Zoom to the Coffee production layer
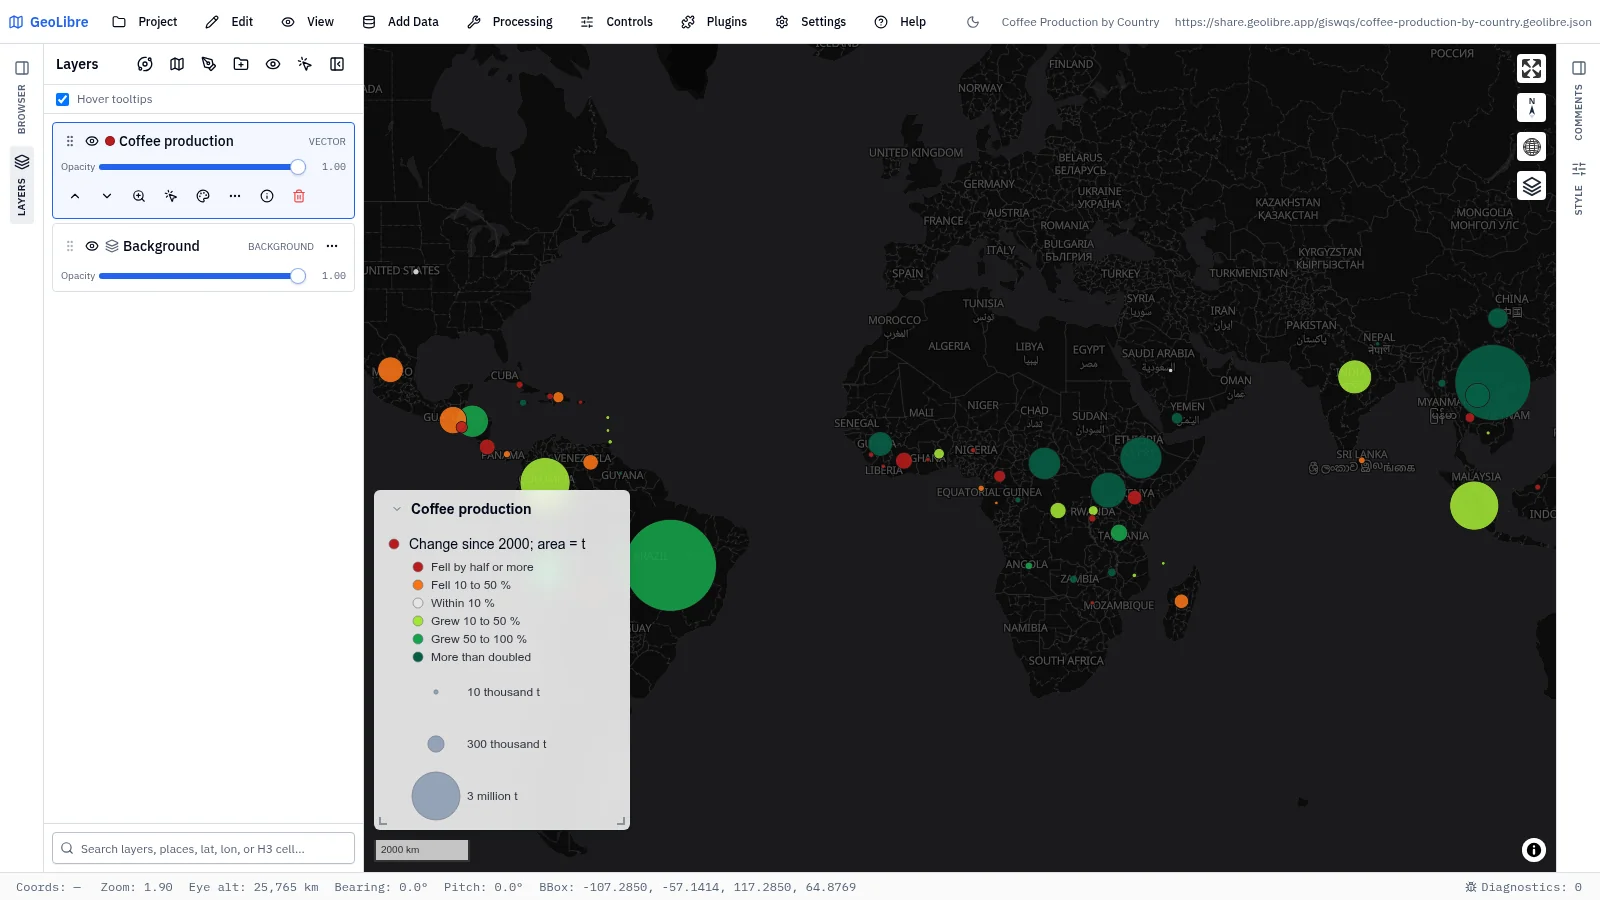 click(x=139, y=196)
